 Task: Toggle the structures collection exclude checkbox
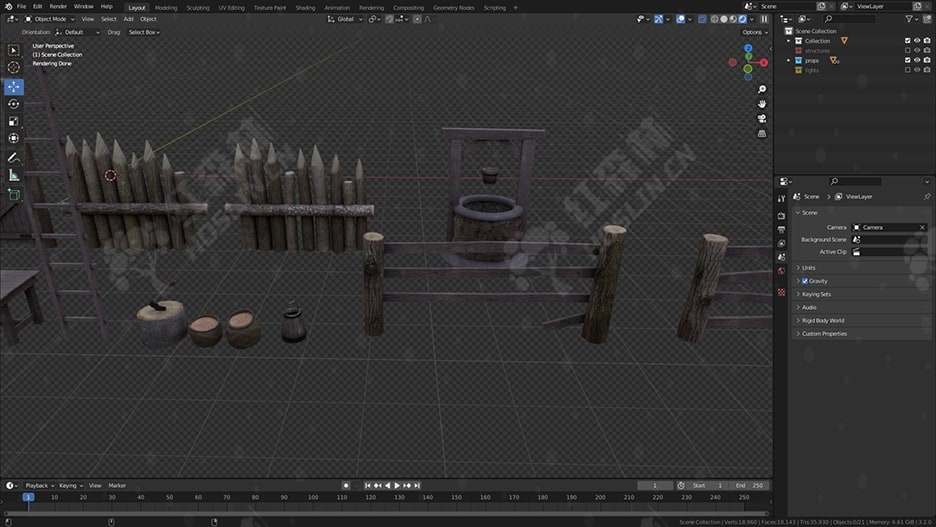(x=907, y=50)
